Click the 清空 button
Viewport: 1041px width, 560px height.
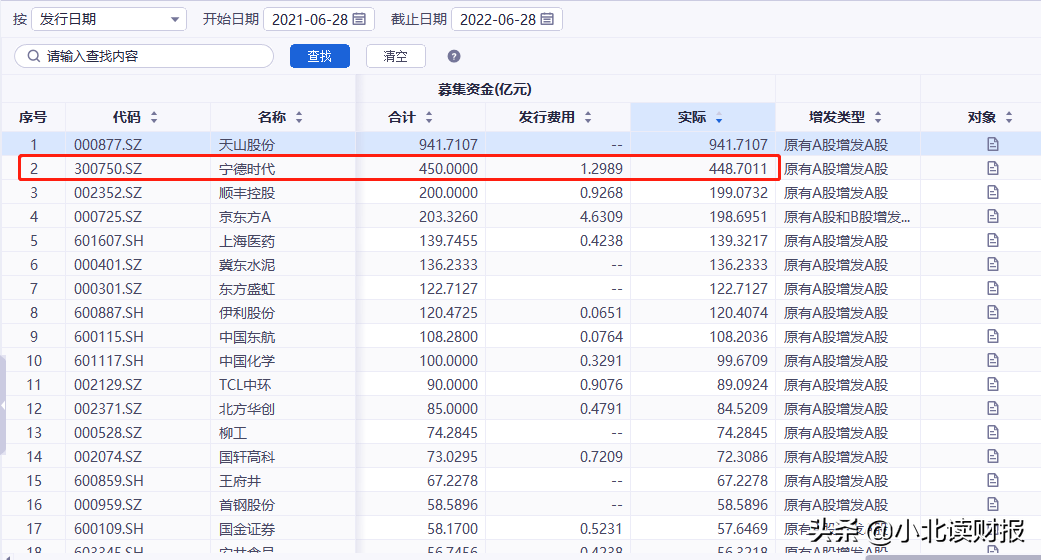pyautogui.click(x=396, y=56)
